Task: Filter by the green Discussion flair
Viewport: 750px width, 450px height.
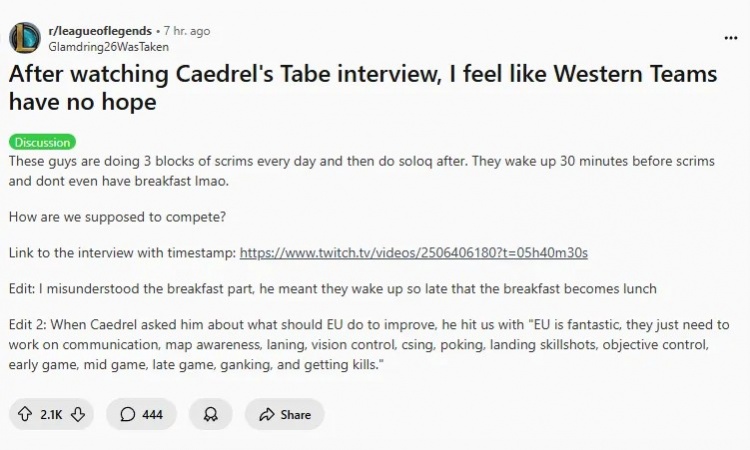Action: point(42,142)
